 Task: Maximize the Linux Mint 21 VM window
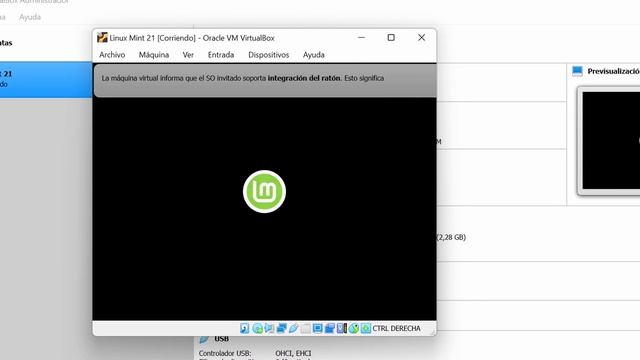(391, 38)
